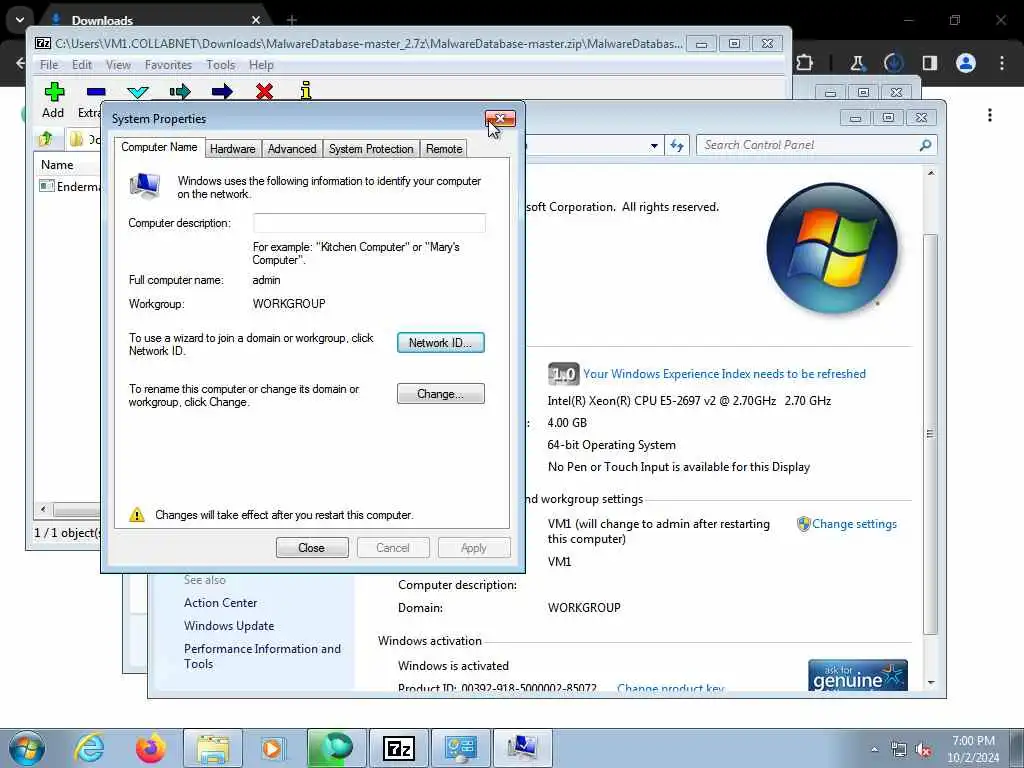Screen dimensions: 1024x768
Task: Open Windows Media Player from the taskbar
Action: point(272,748)
